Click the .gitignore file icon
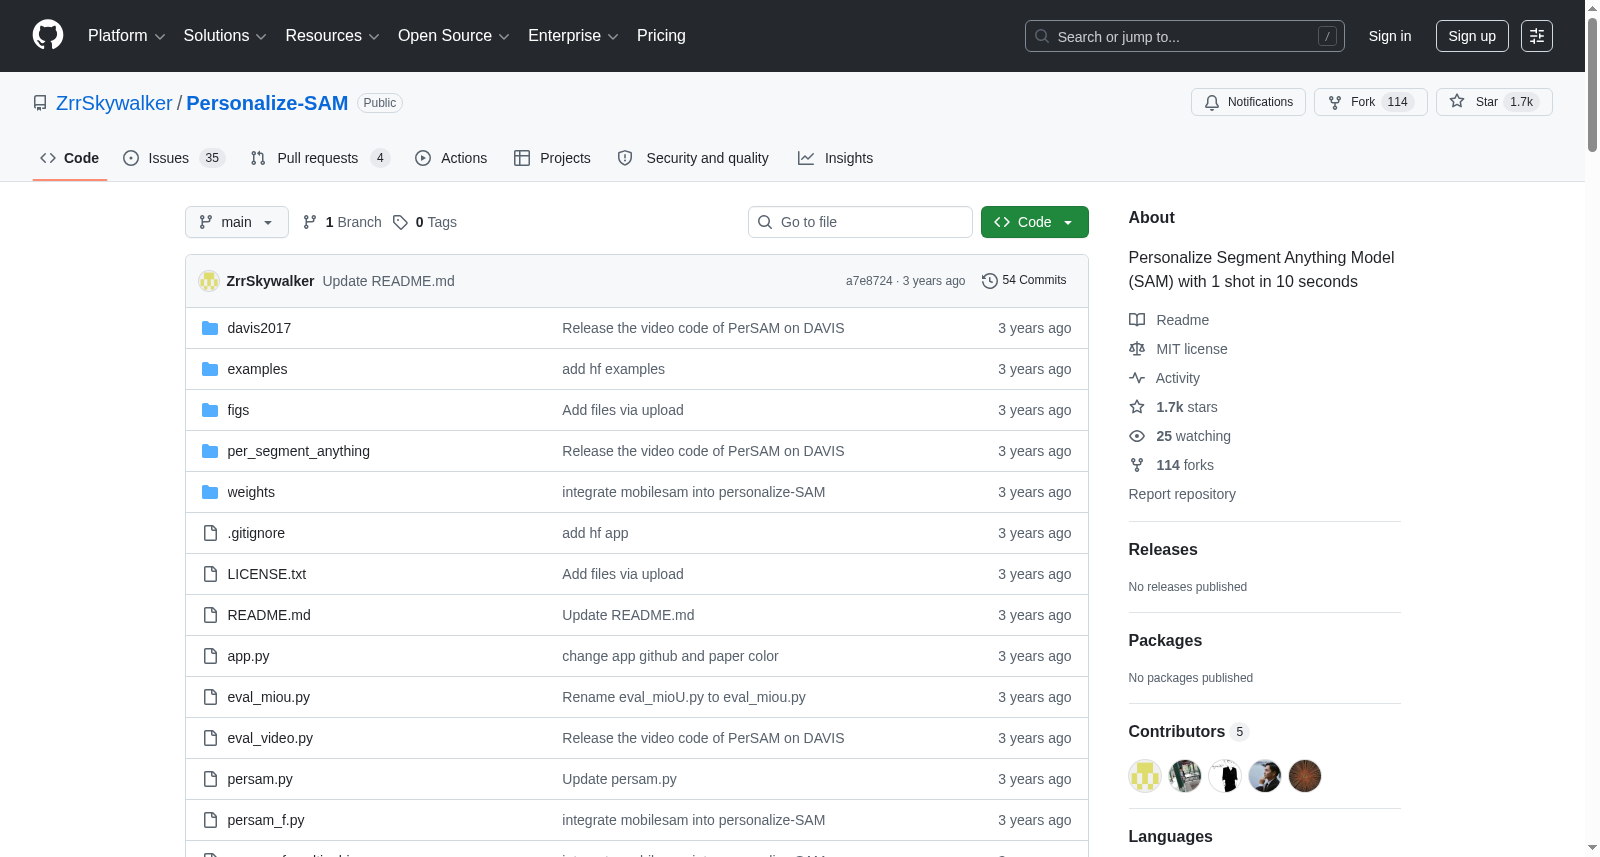Image resolution: width=1600 pixels, height=857 pixels. [x=210, y=533]
